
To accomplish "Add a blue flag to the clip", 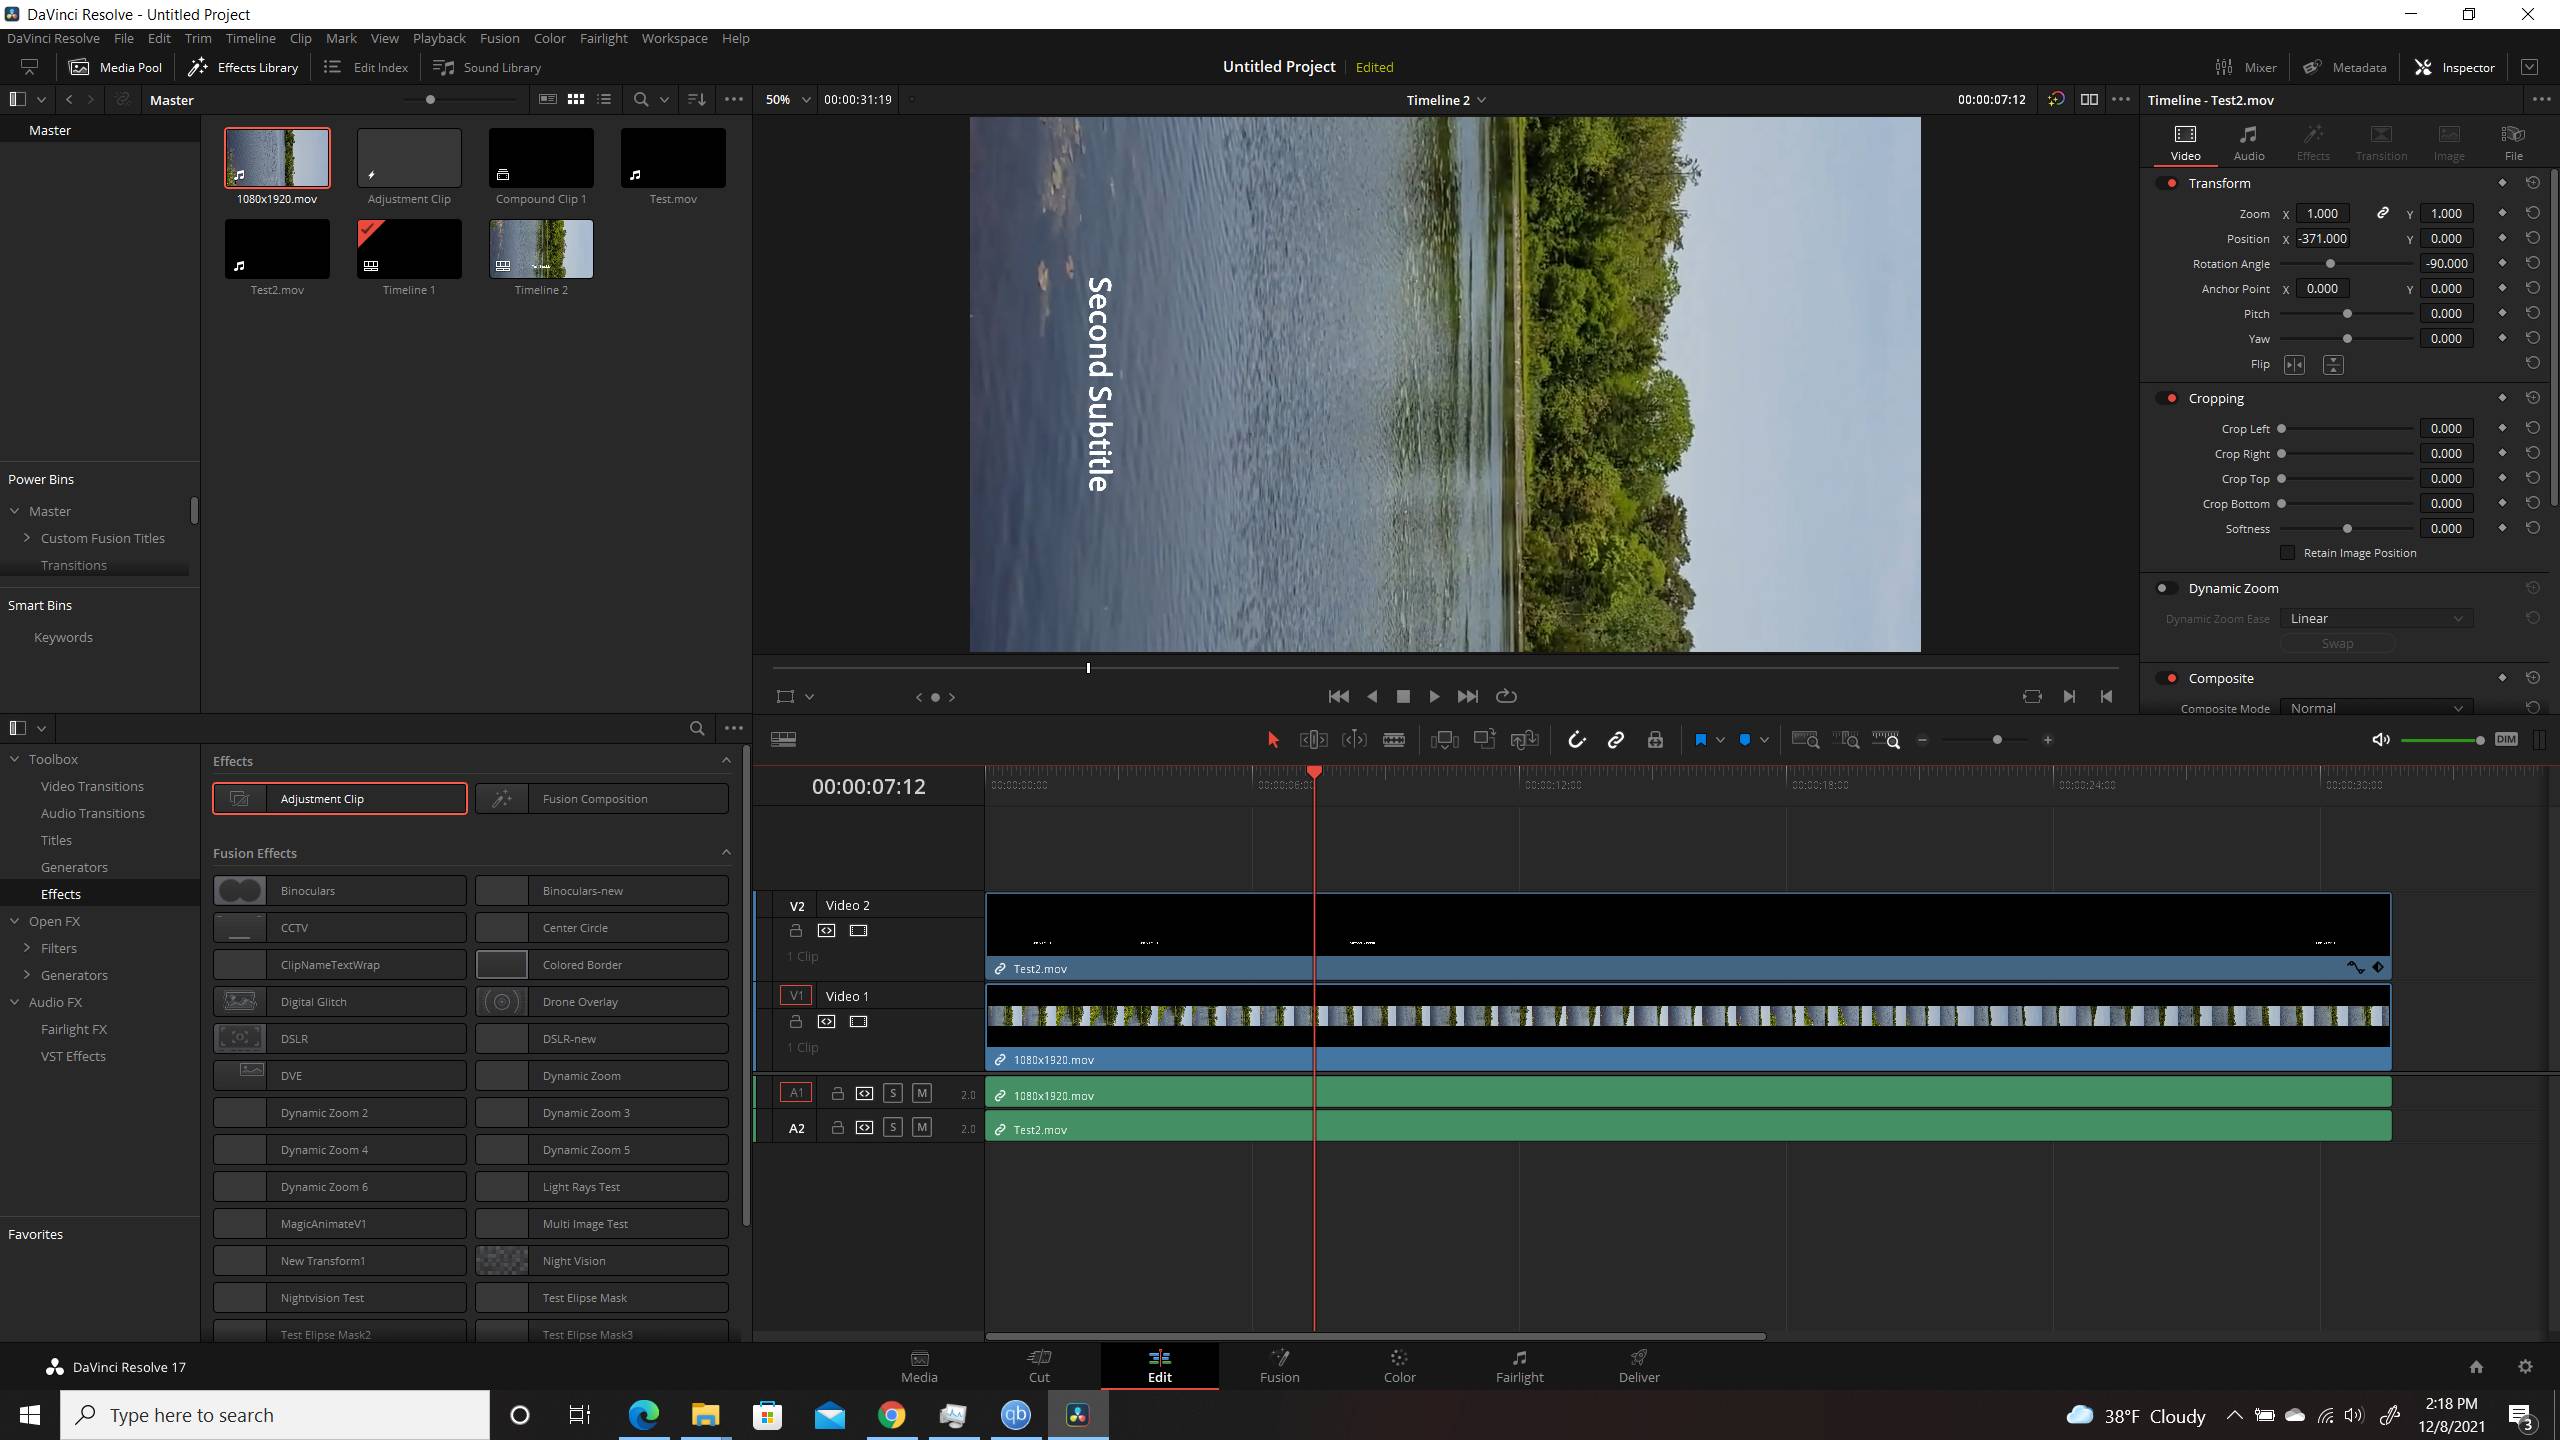I will [1700, 740].
